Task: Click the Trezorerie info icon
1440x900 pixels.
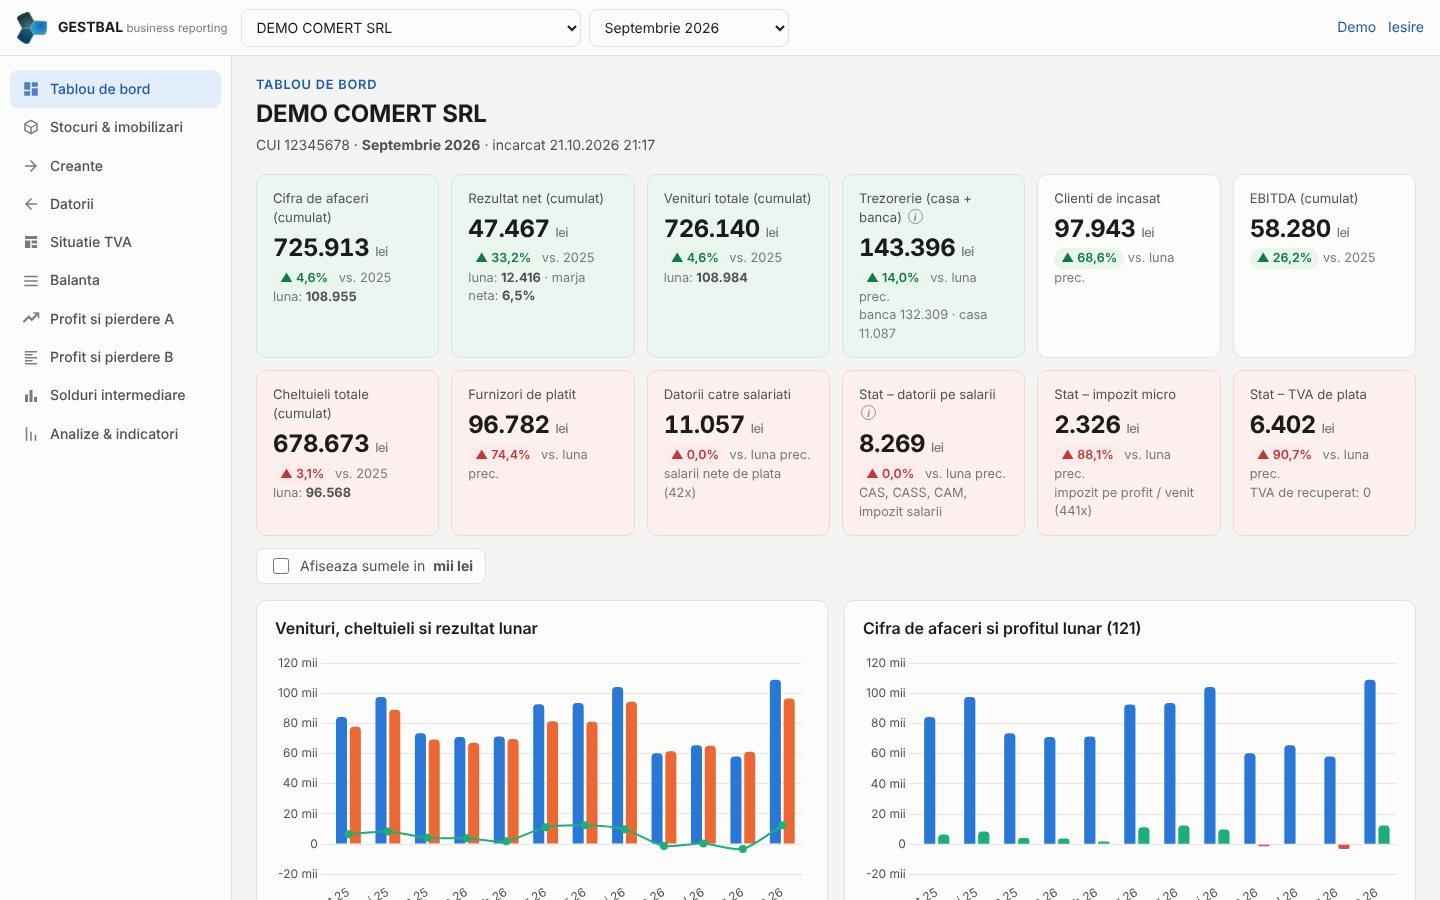Action: click(915, 217)
